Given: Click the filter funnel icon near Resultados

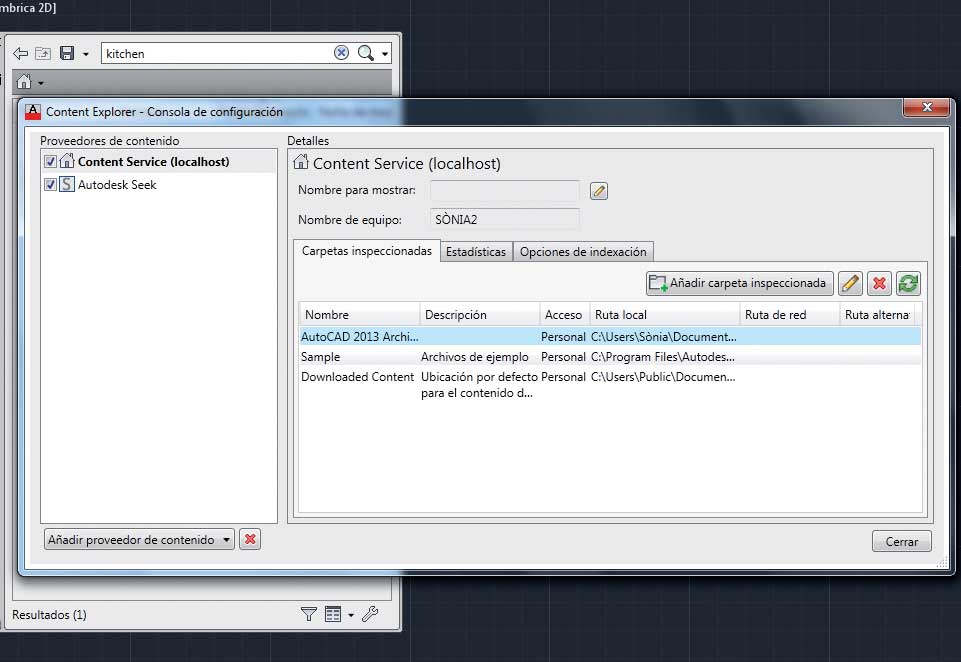Looking at the screenshot, I should point(309,614).
